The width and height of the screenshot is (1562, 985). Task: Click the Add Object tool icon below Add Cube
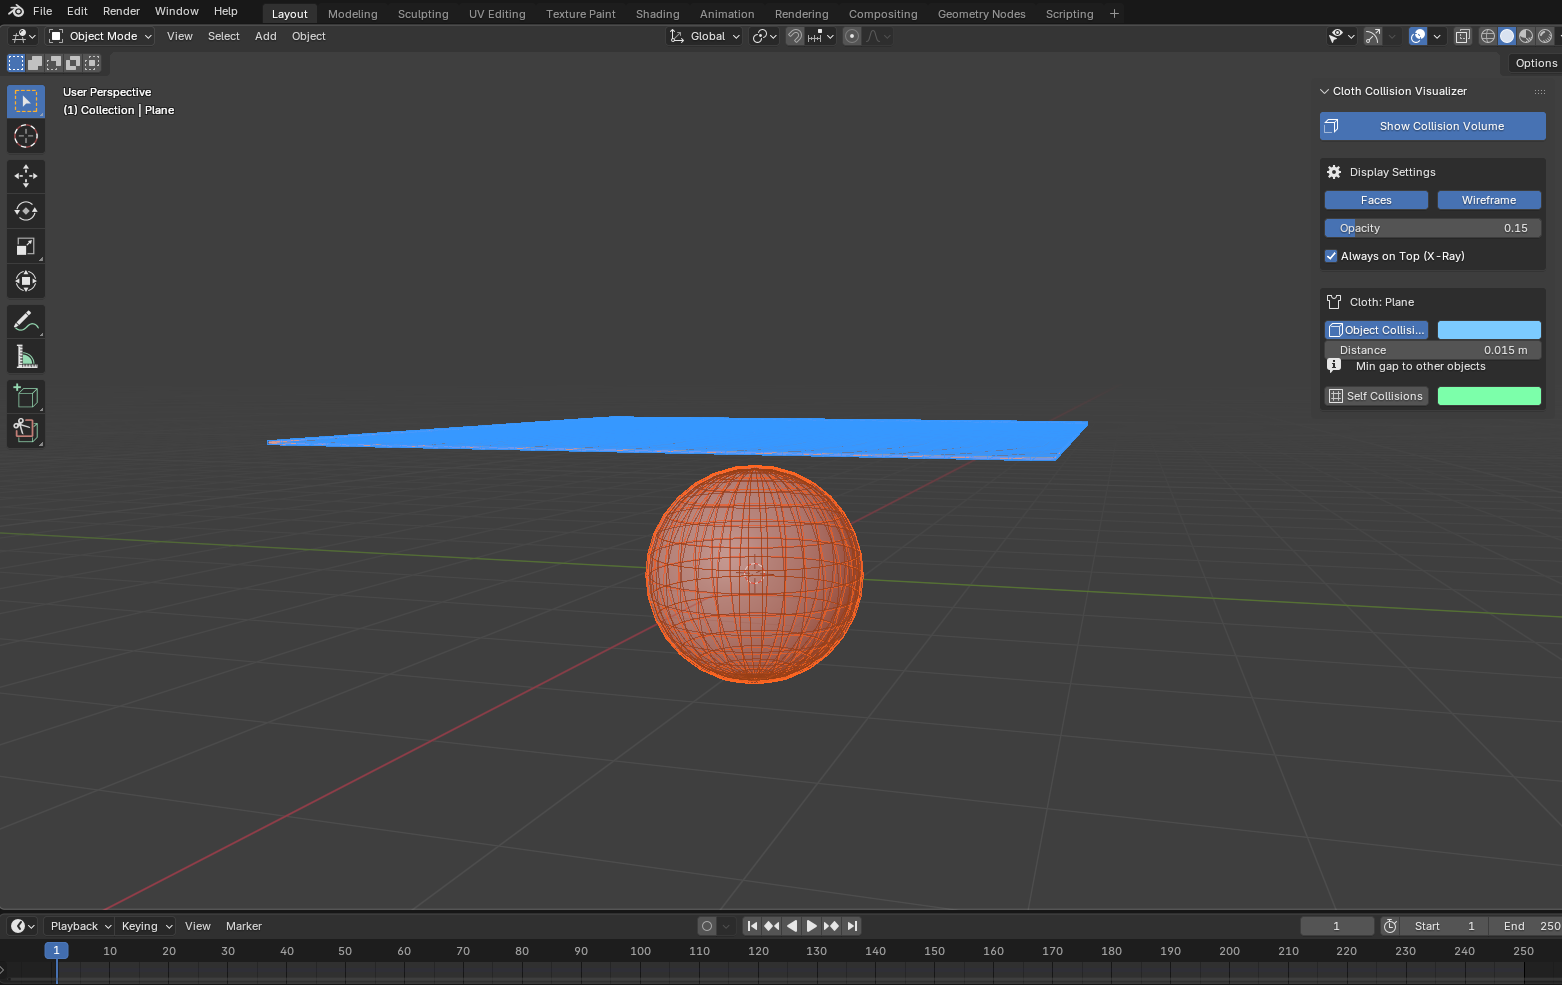click(x=26, y=431)
